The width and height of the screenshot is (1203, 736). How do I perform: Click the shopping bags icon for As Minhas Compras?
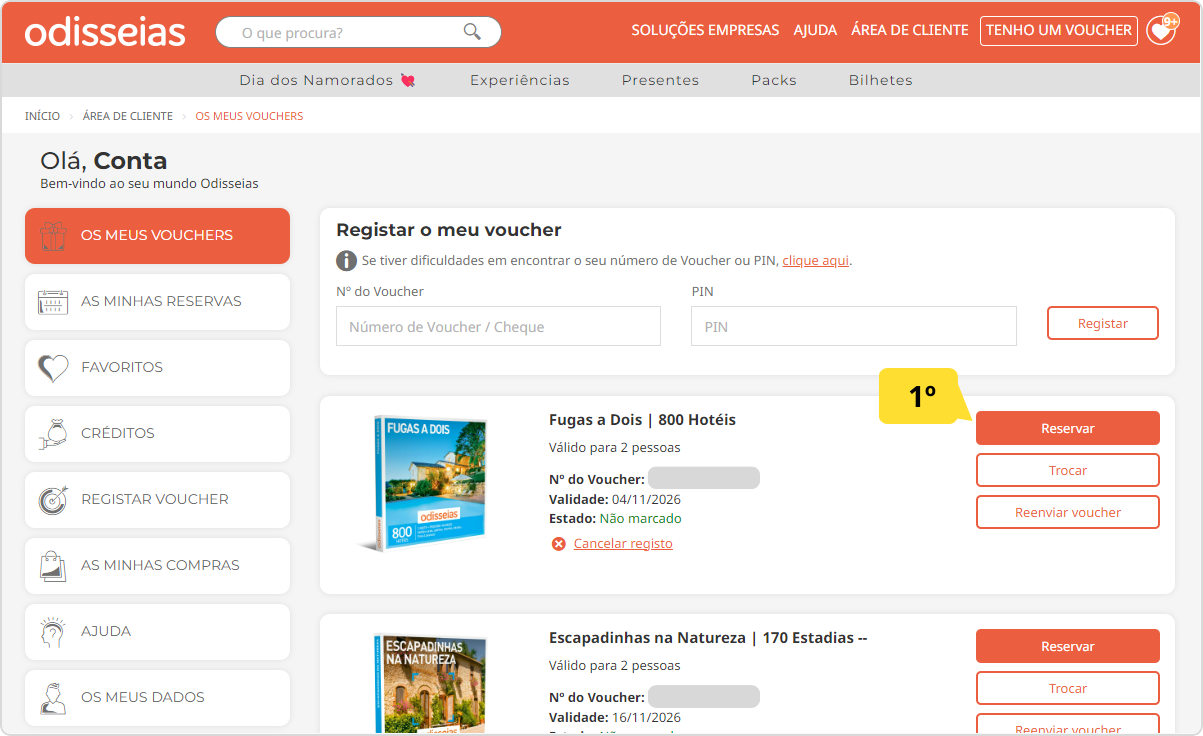click(53, 566)
